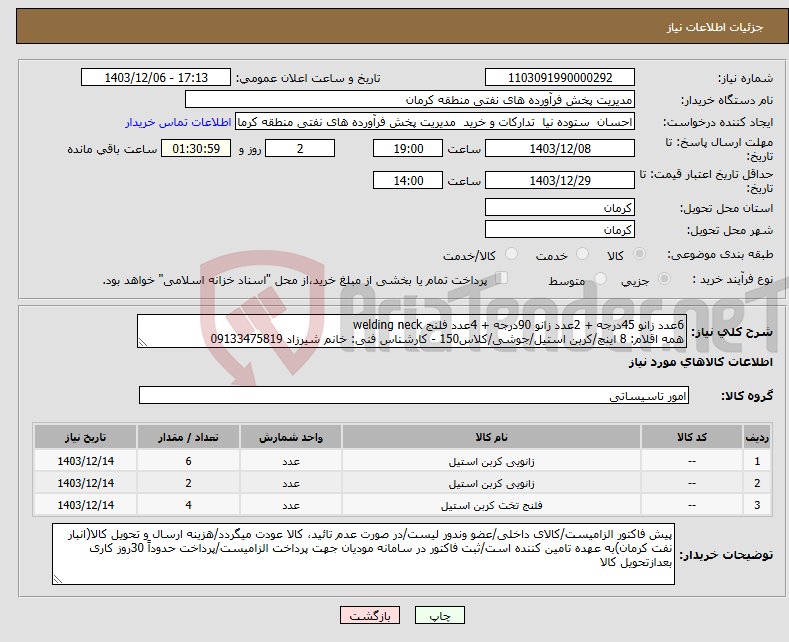
Task: Select the کالا radio button
Action: (639, 254)
